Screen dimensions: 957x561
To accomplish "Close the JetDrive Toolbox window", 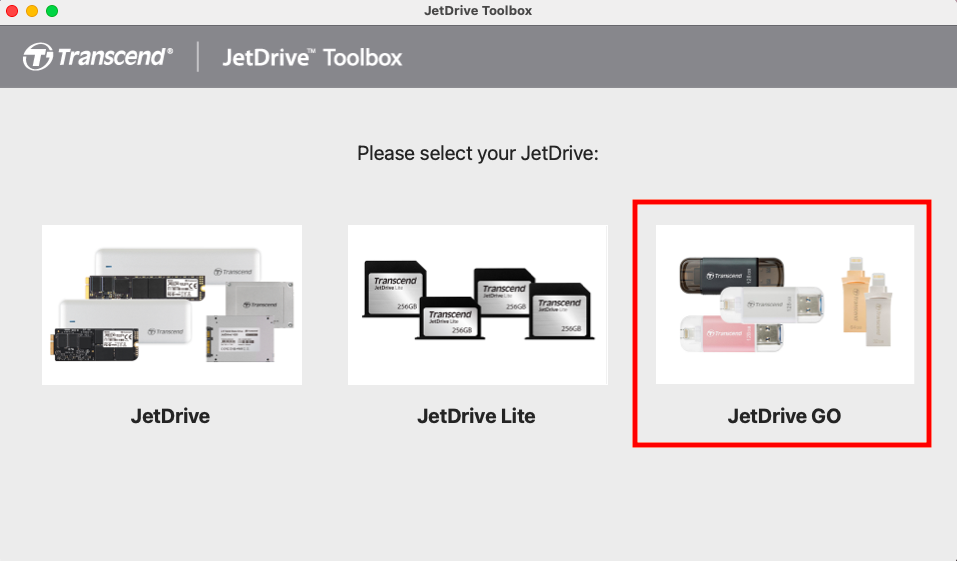I will [12, 11].
